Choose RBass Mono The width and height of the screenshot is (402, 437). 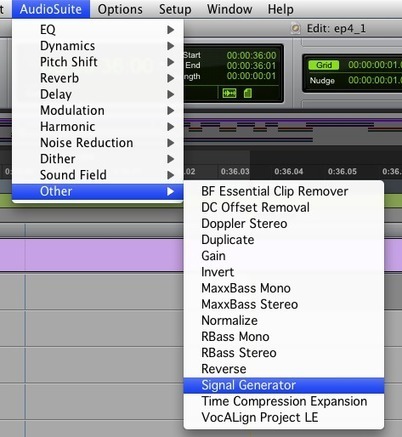(x=284, y=337)
